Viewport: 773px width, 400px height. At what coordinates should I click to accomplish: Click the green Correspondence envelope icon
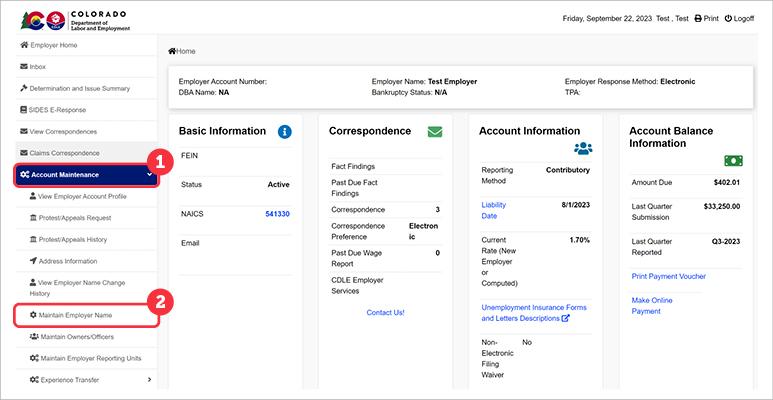coord(435,131)
